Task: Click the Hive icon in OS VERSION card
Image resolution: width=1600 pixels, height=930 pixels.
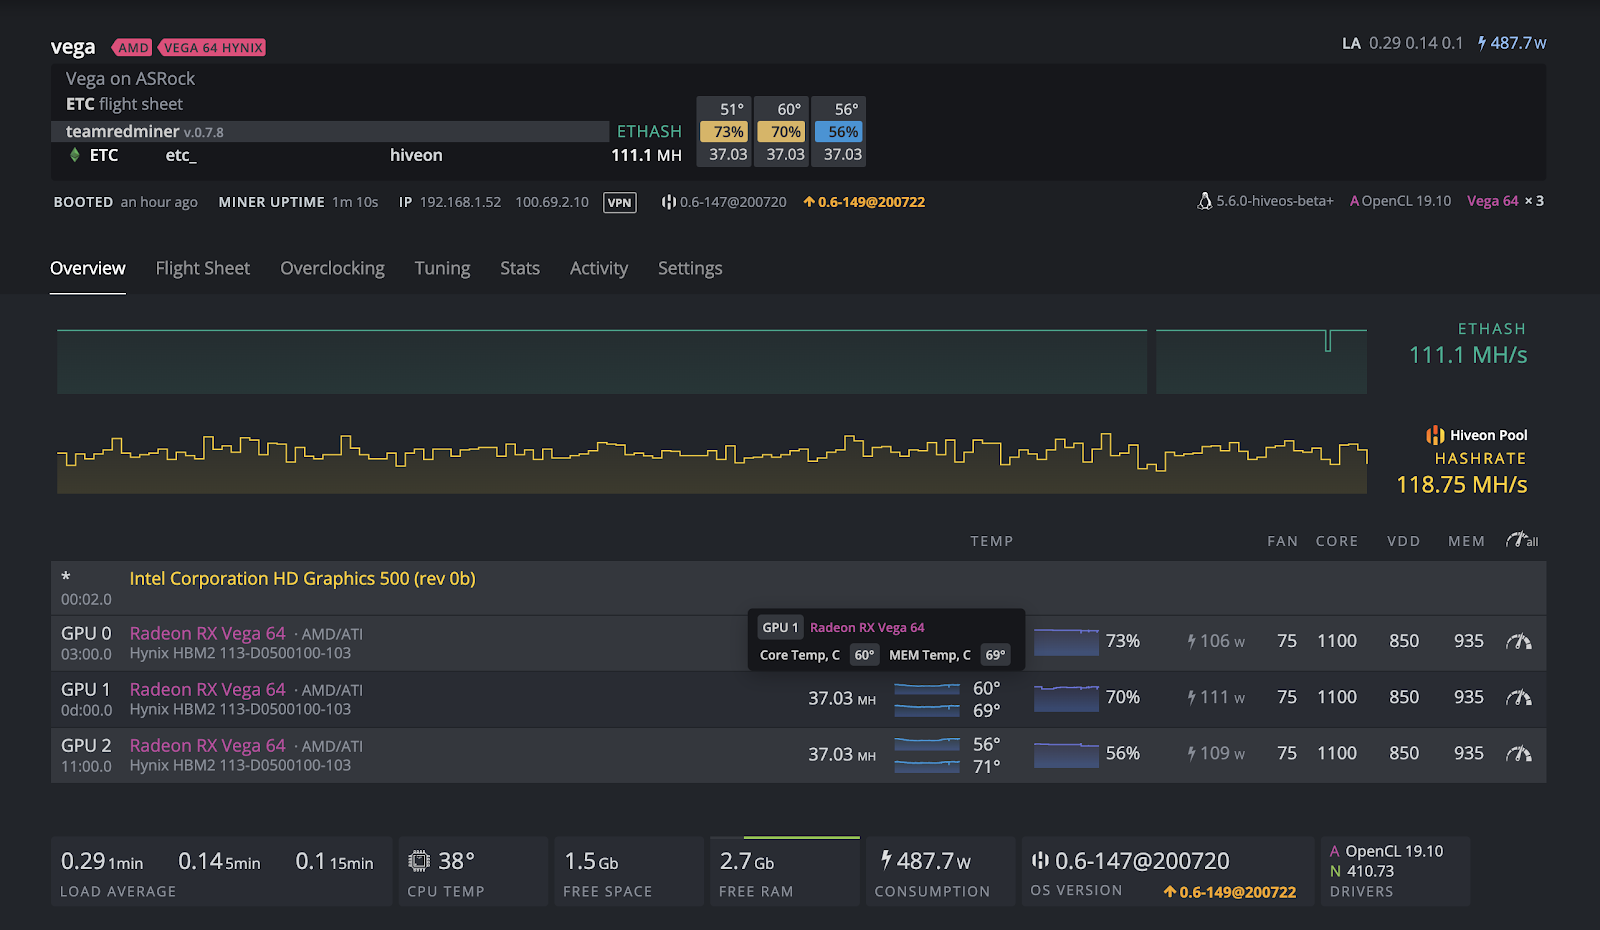Action: pos(1040,860)
